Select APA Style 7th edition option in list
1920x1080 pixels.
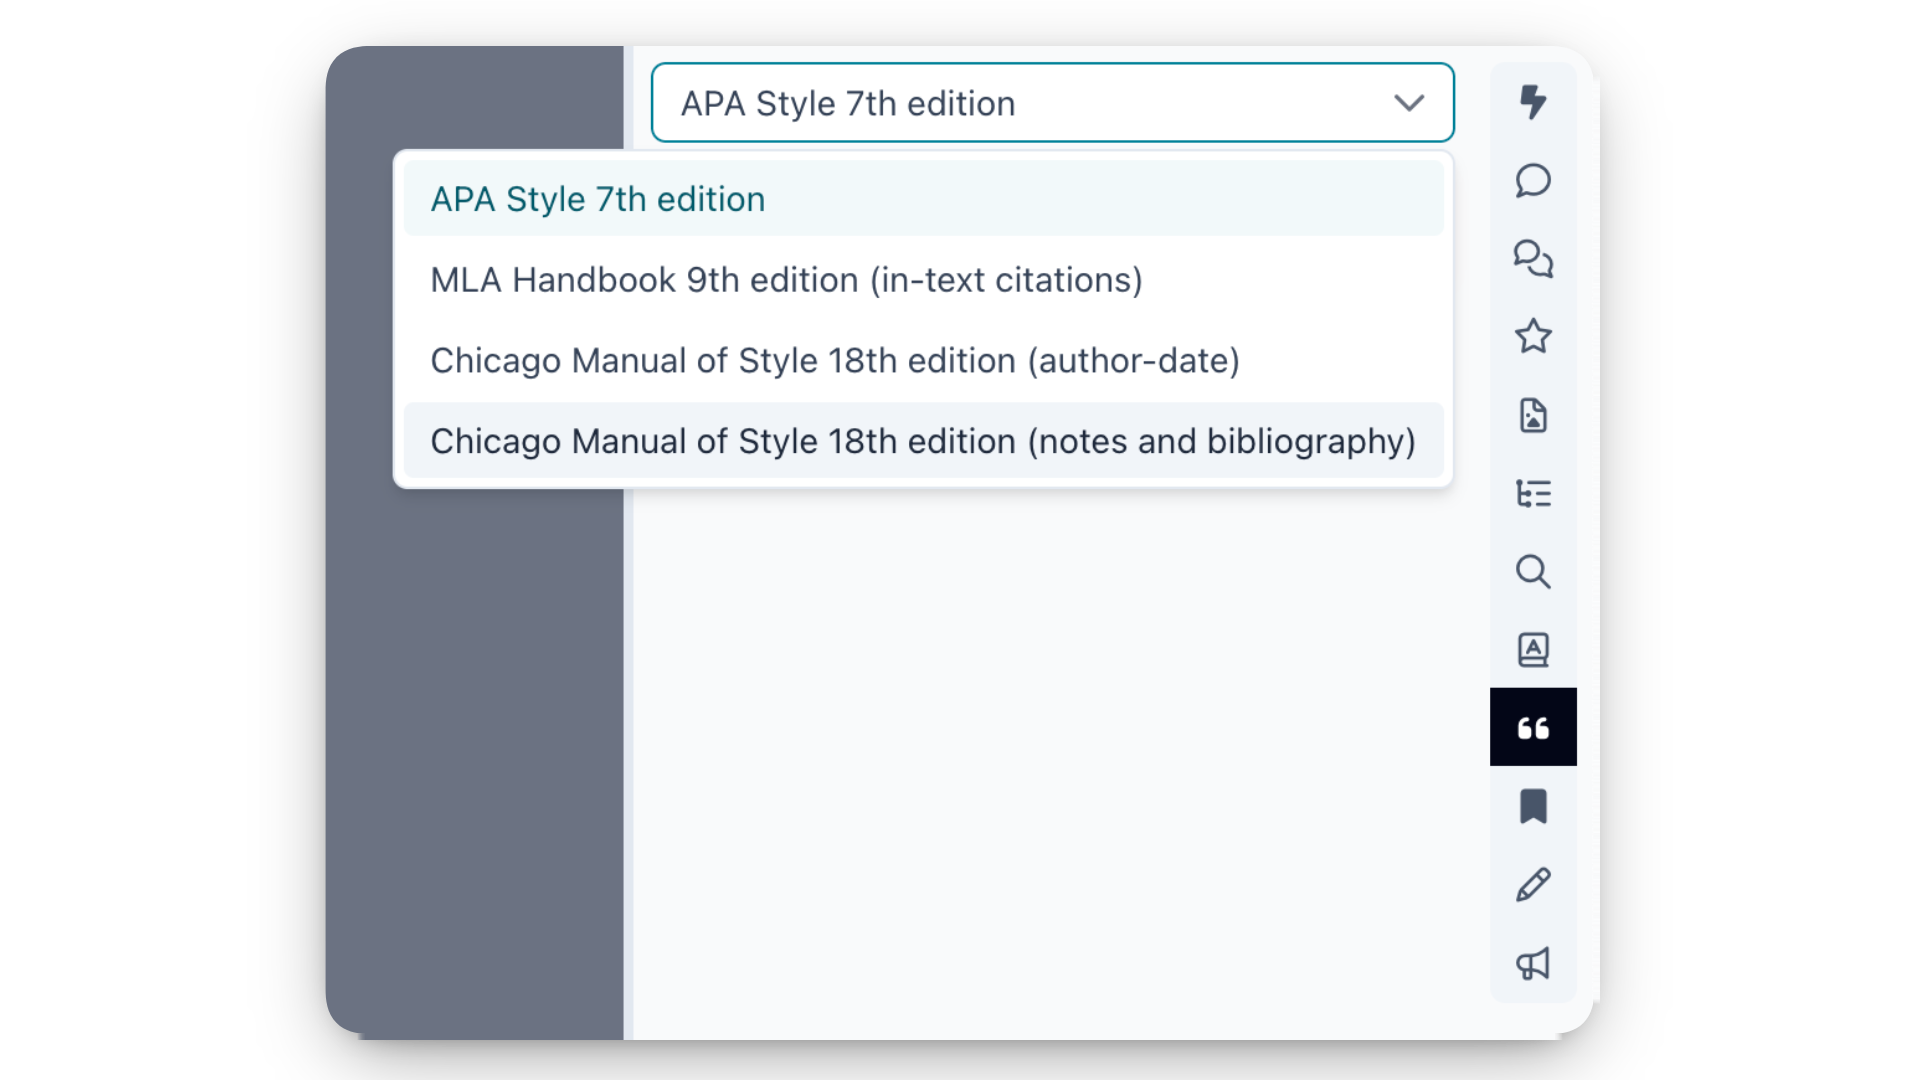pyautogui.click(x=923, y=199)
